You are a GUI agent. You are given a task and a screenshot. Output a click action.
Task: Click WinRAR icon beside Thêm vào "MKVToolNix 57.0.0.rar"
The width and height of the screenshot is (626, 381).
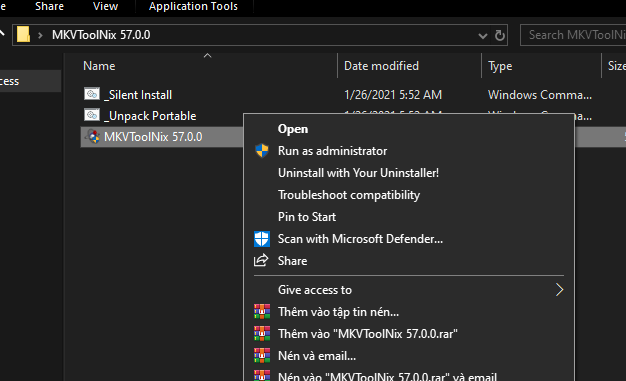pos(262,333)
